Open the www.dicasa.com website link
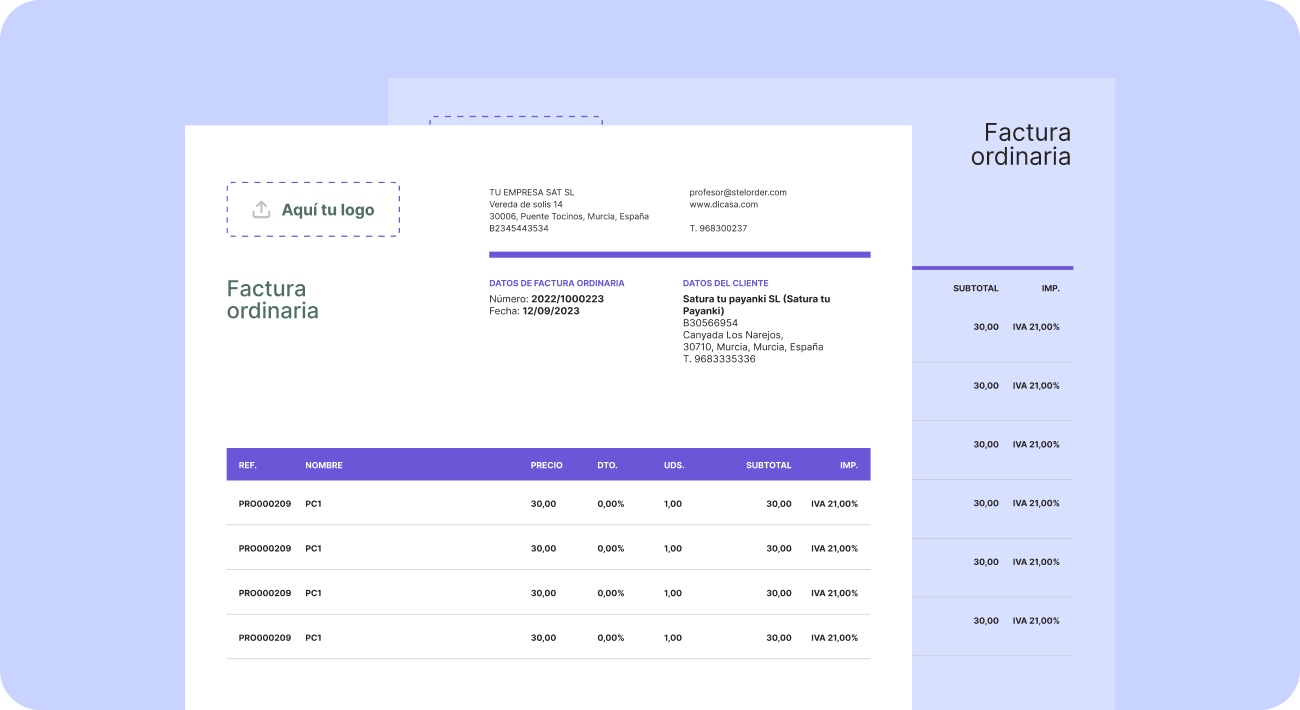 (x=723, y=204)
